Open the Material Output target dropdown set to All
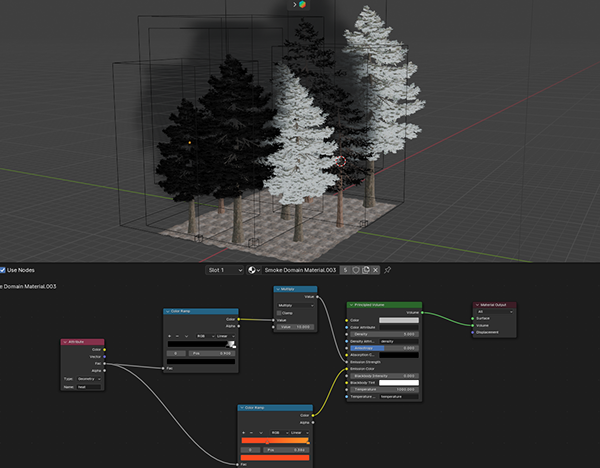The image size is (600, 468). (496, 311)
